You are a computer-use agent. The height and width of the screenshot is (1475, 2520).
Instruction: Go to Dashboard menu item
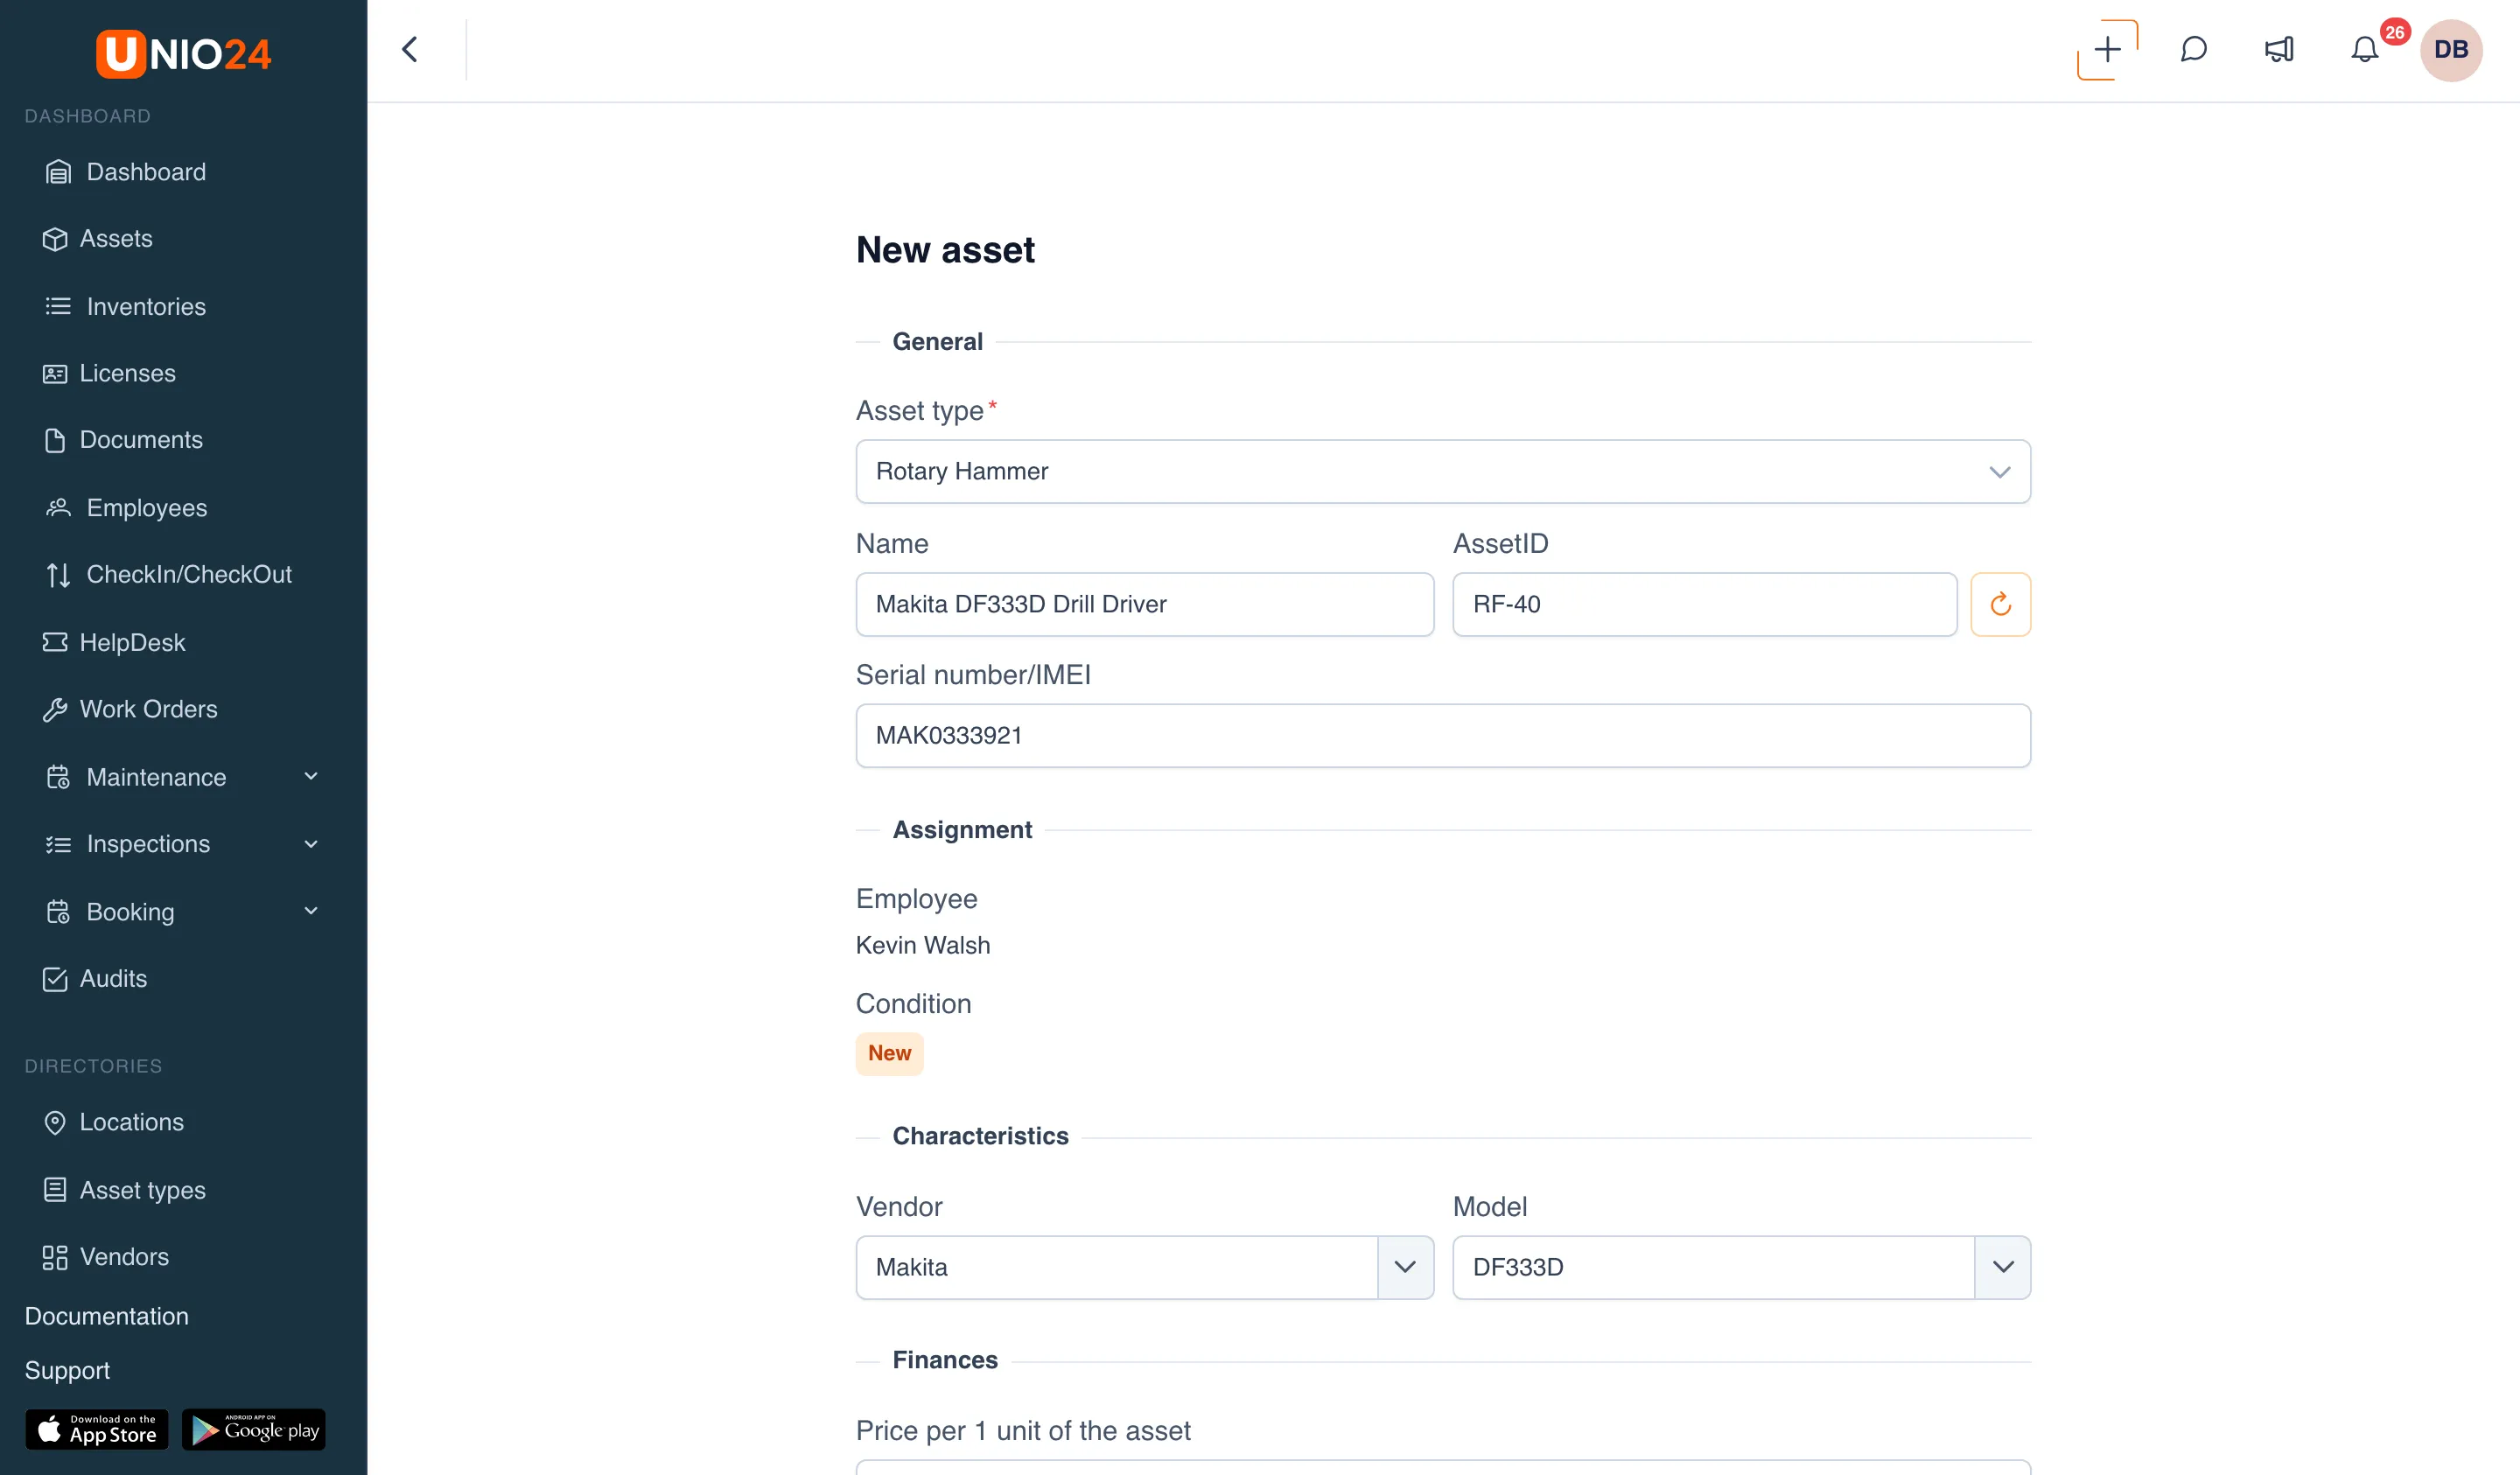(146, 172)
